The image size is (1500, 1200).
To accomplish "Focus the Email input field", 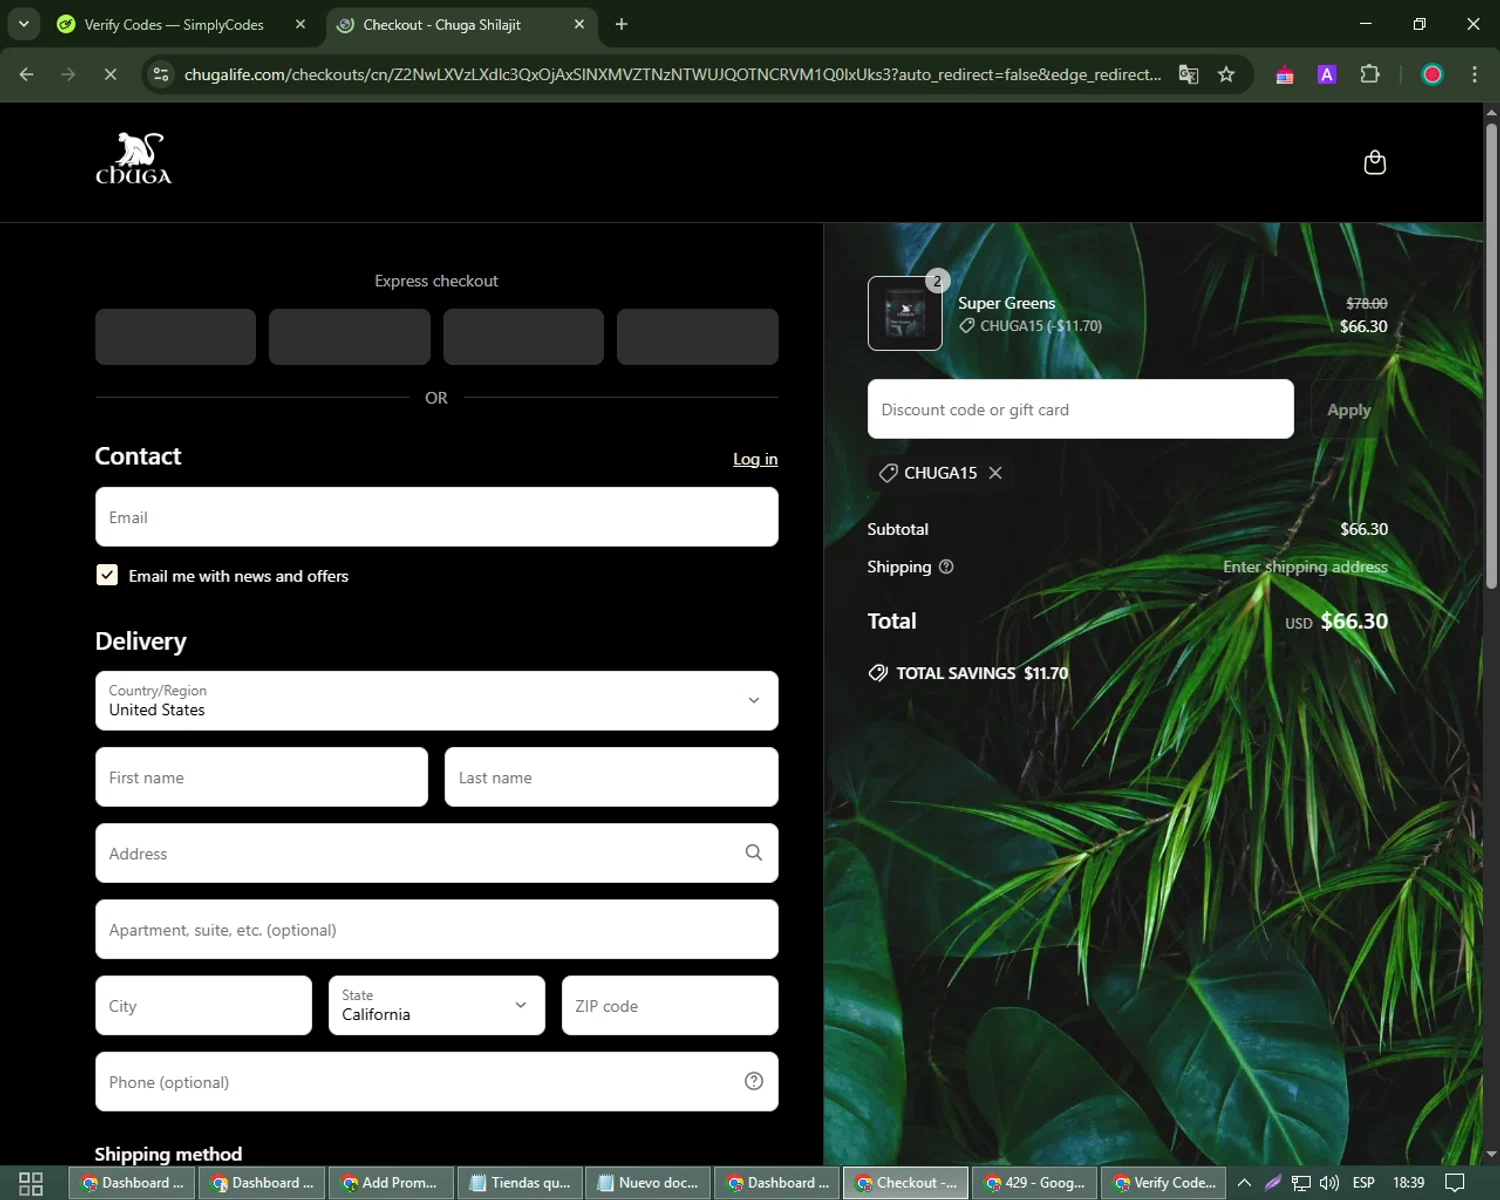I will click(436, 517).
